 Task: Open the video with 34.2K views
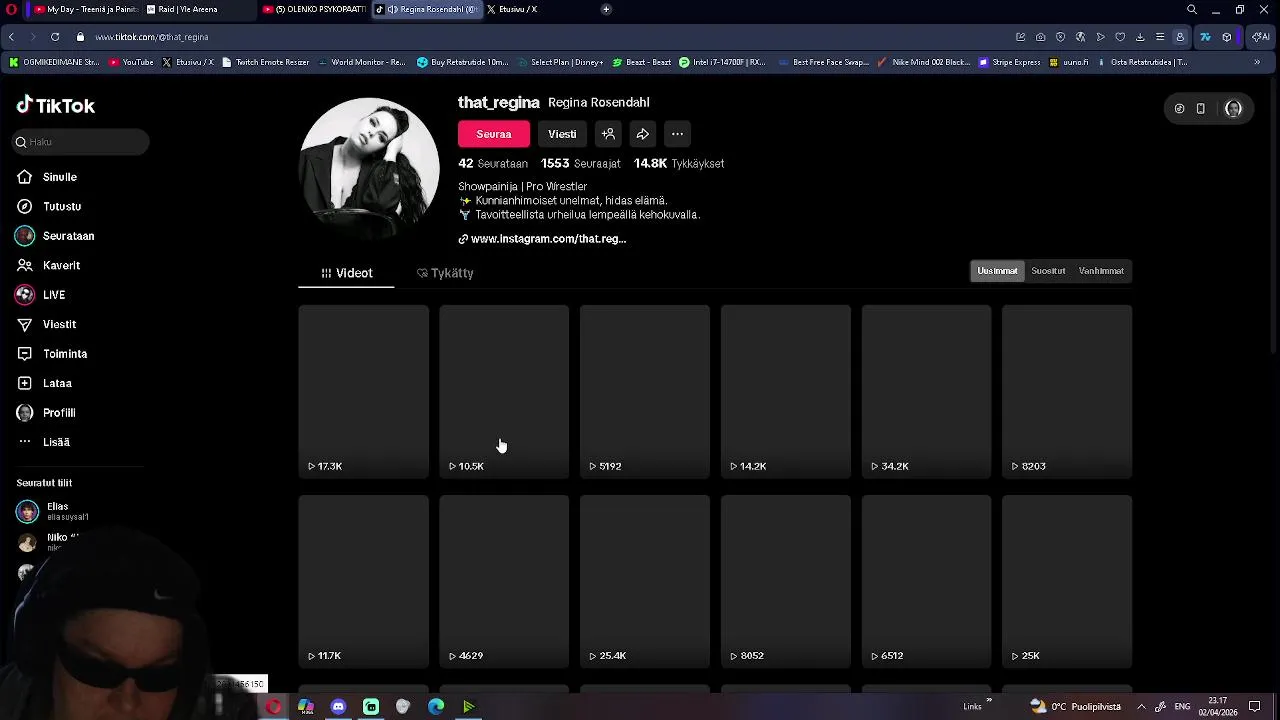pyautogui.click(x=927, y=392)
